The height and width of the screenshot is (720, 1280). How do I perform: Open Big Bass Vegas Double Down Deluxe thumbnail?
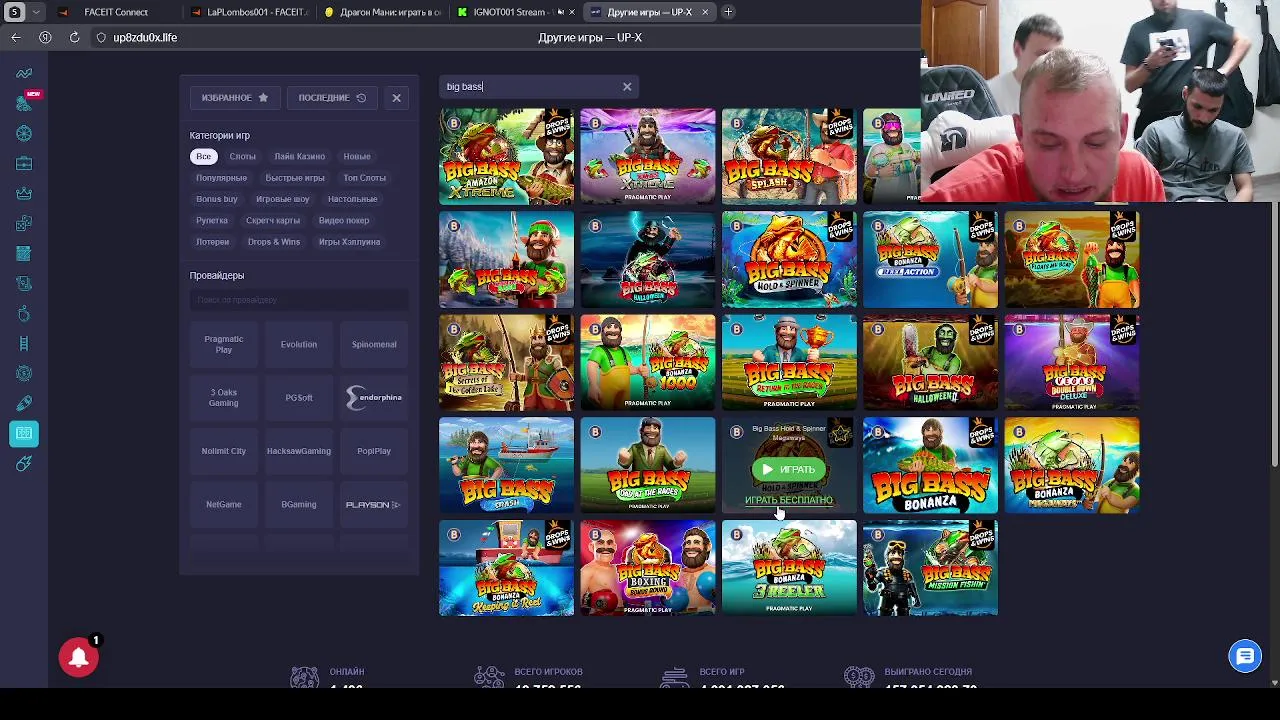click(1072, 363)
